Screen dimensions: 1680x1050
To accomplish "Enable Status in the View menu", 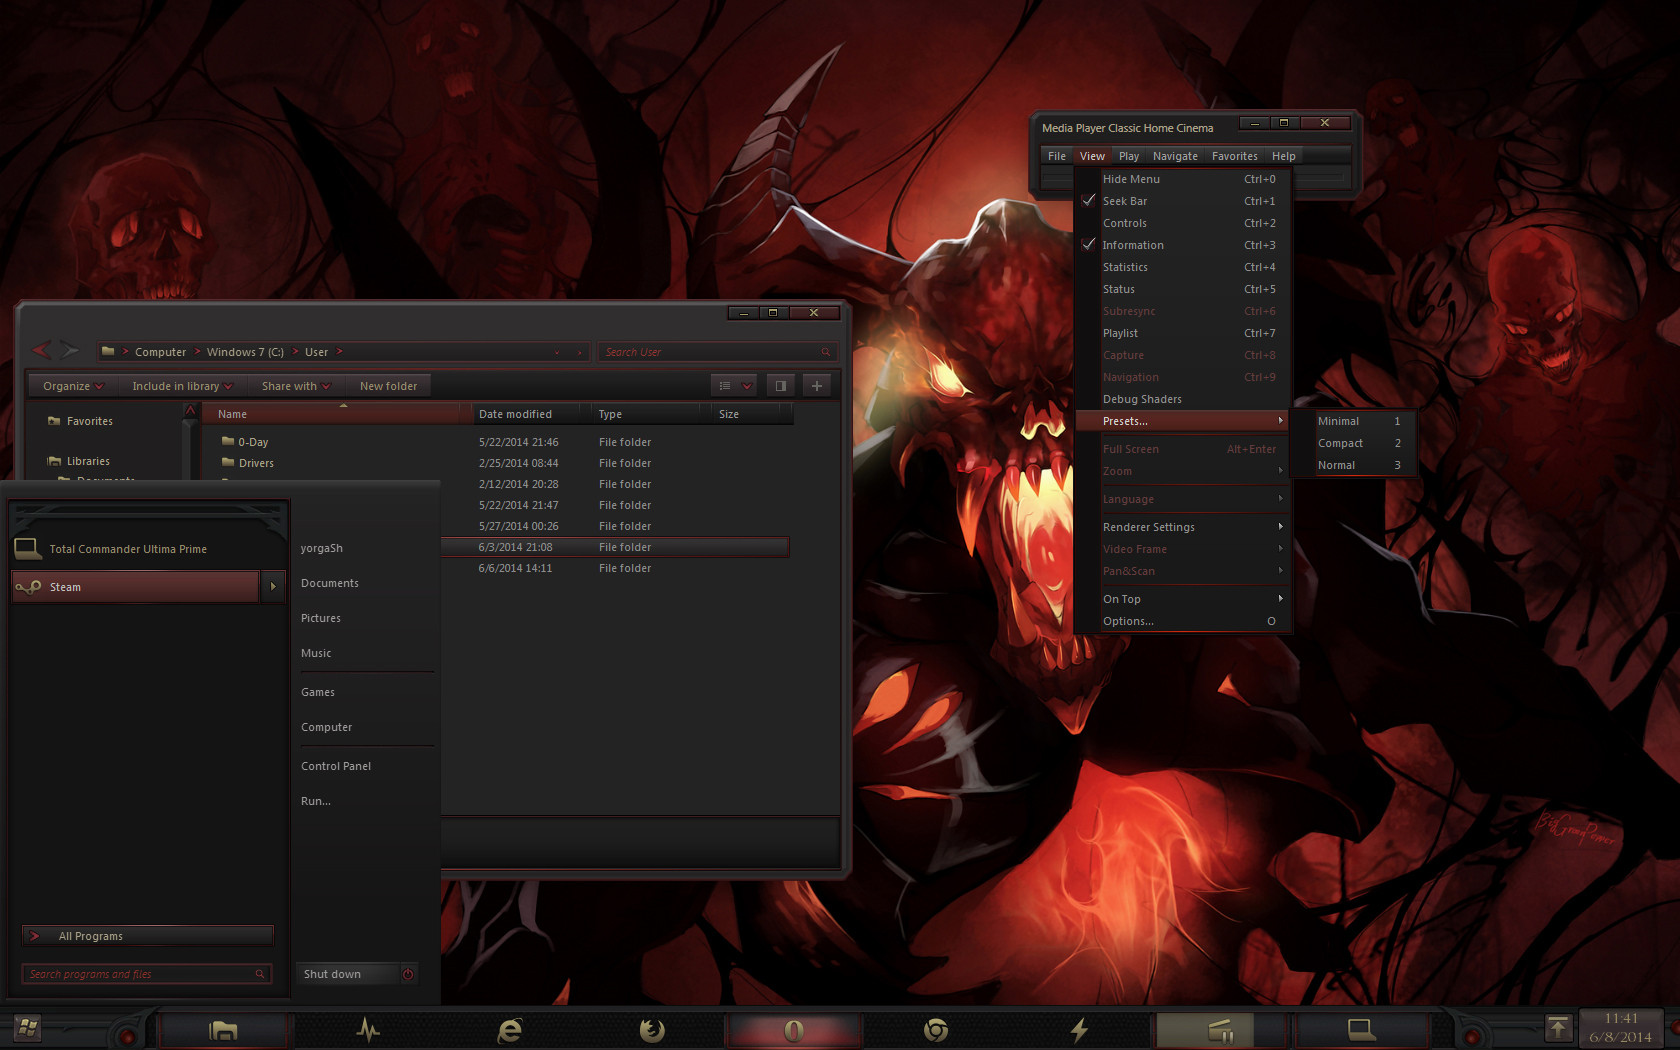I will (x=1182, y=289).
